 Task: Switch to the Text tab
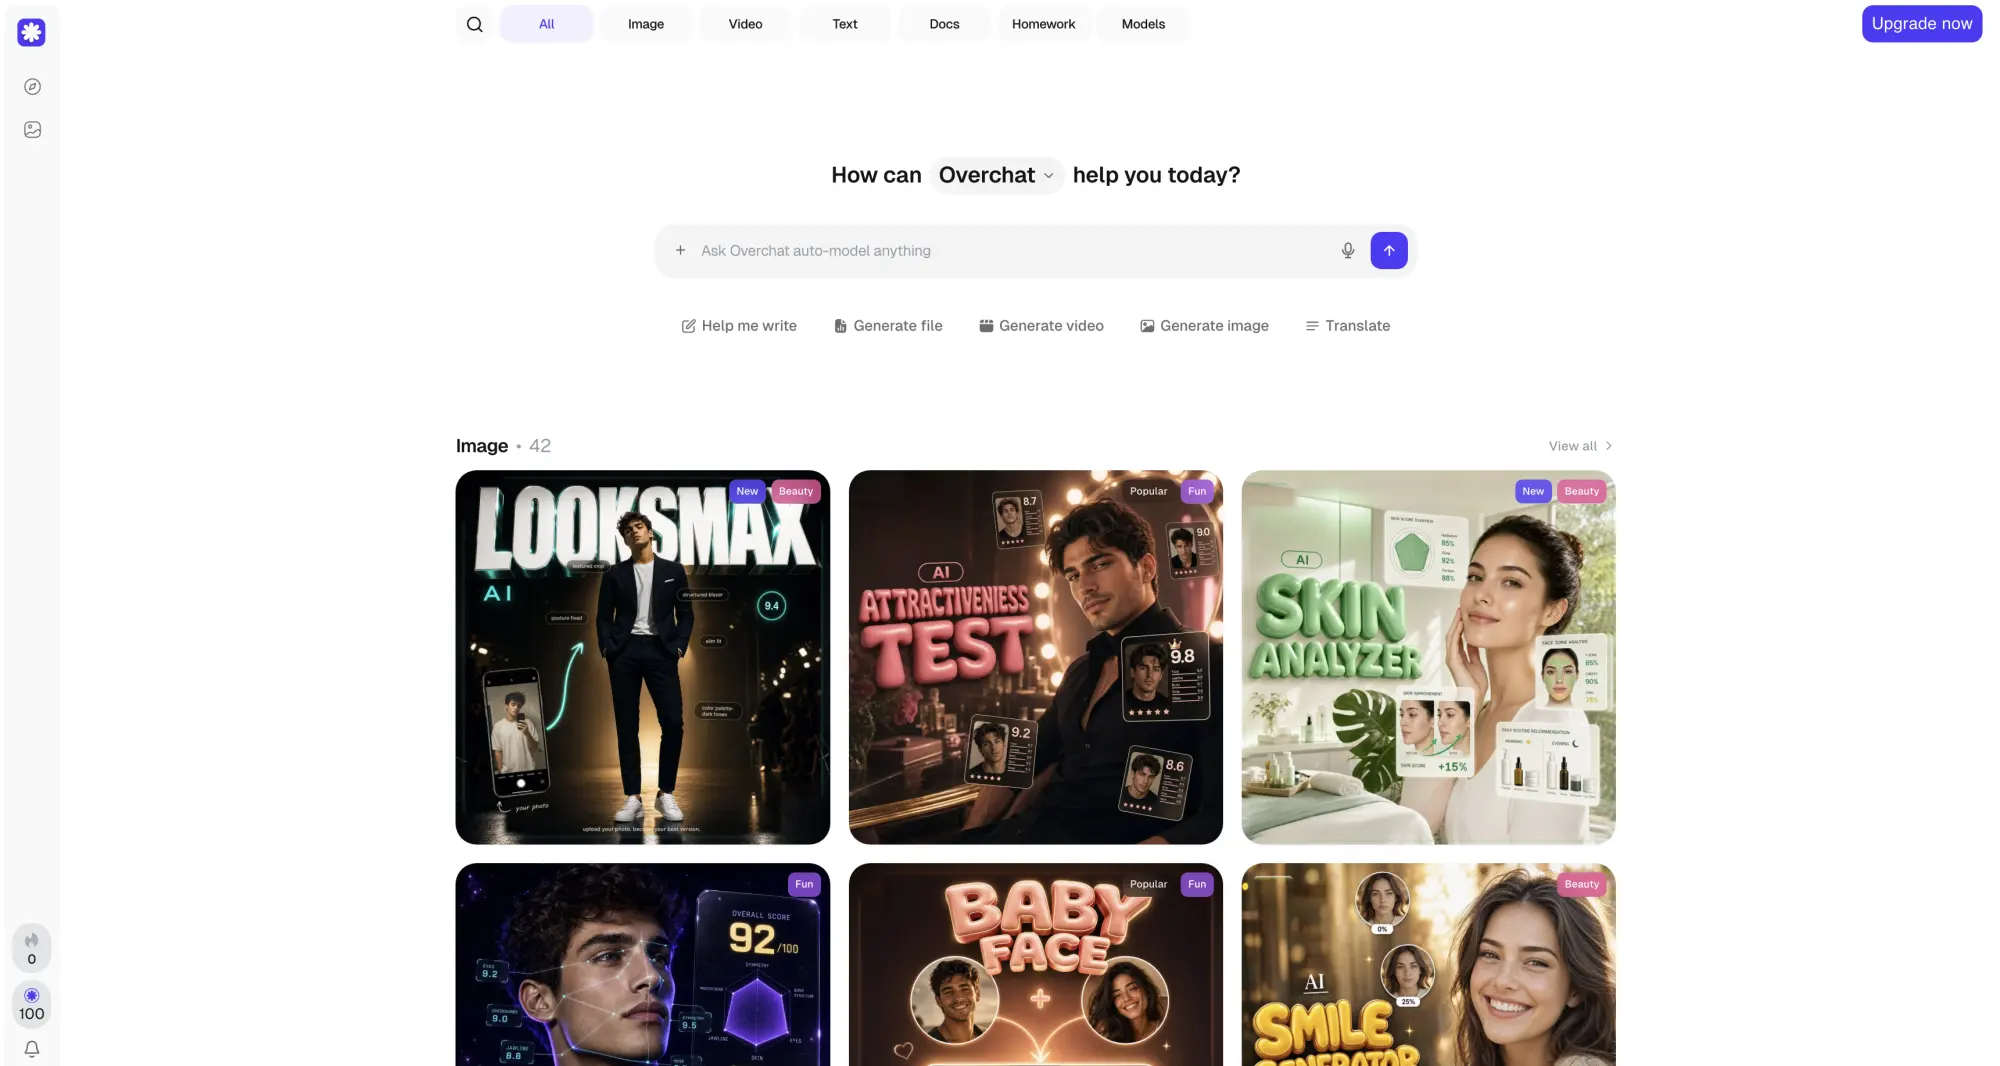(x=845, y=24)
